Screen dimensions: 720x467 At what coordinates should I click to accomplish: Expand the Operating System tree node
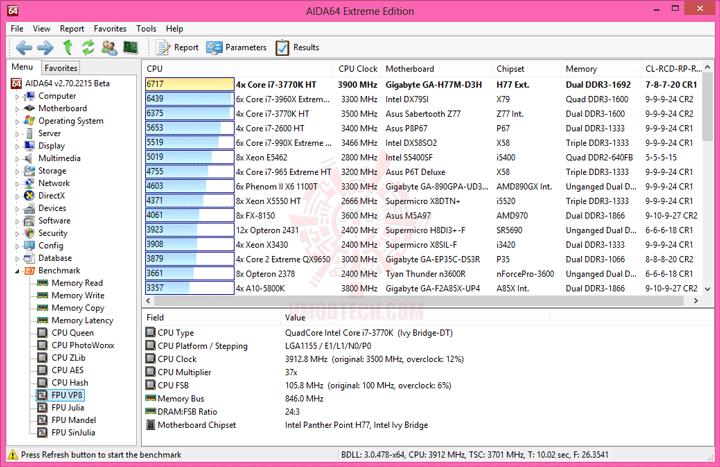(x=17, y=121)
